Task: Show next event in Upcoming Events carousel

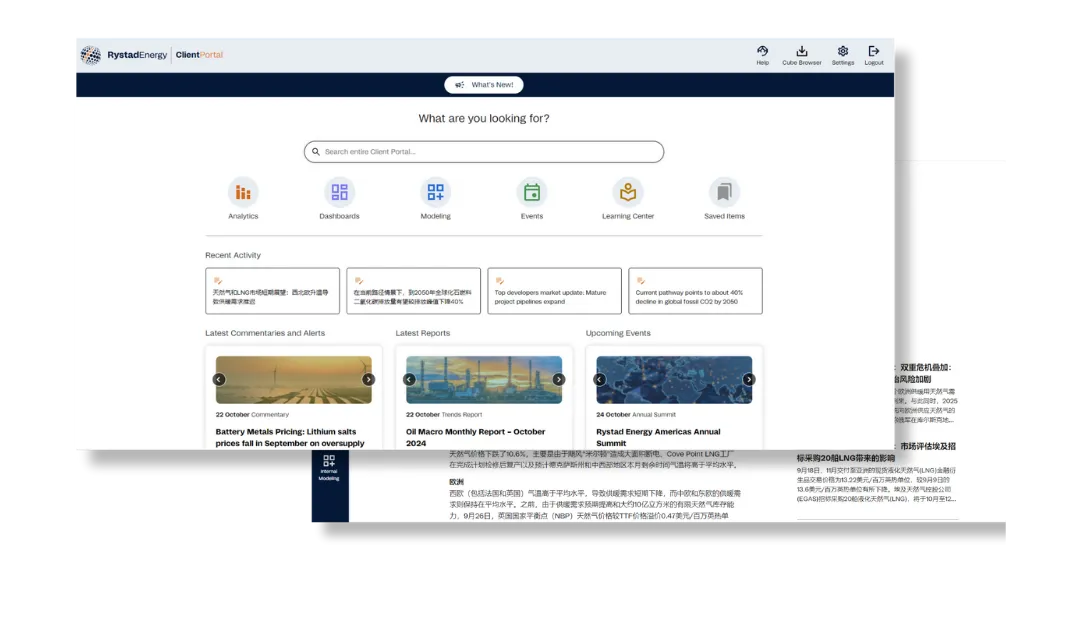Action: (749, 380)
